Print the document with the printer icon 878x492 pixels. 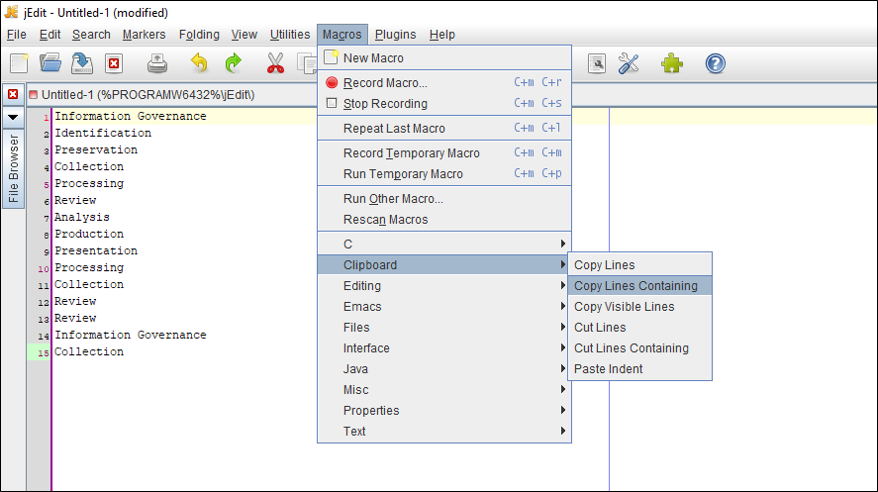click(157, 63)
